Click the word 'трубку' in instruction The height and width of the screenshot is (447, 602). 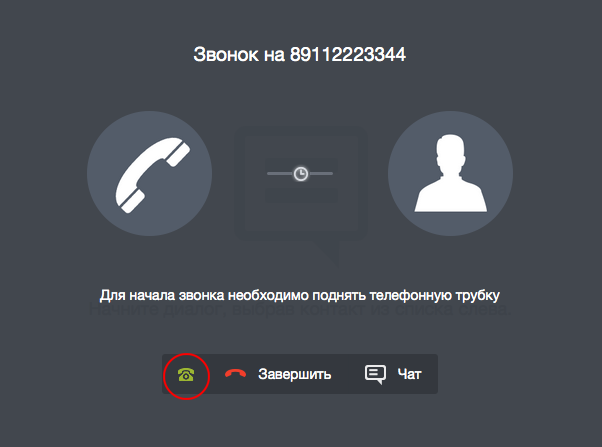[x=478, y=296]
